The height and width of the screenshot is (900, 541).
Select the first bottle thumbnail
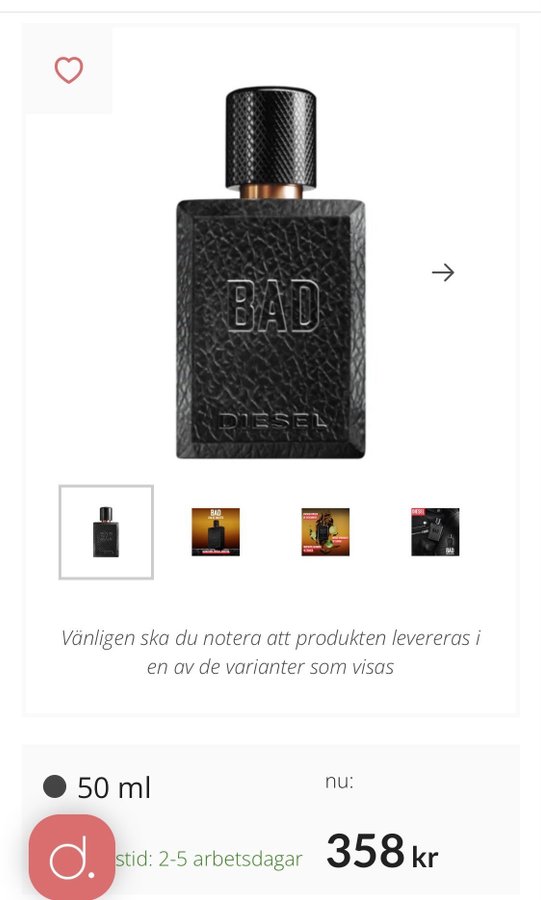point(106,532)
